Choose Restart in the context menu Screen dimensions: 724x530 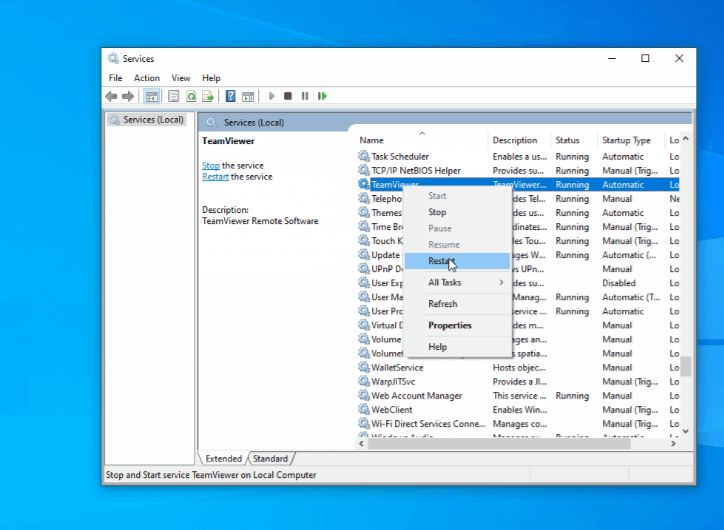(x=457, y=261)
